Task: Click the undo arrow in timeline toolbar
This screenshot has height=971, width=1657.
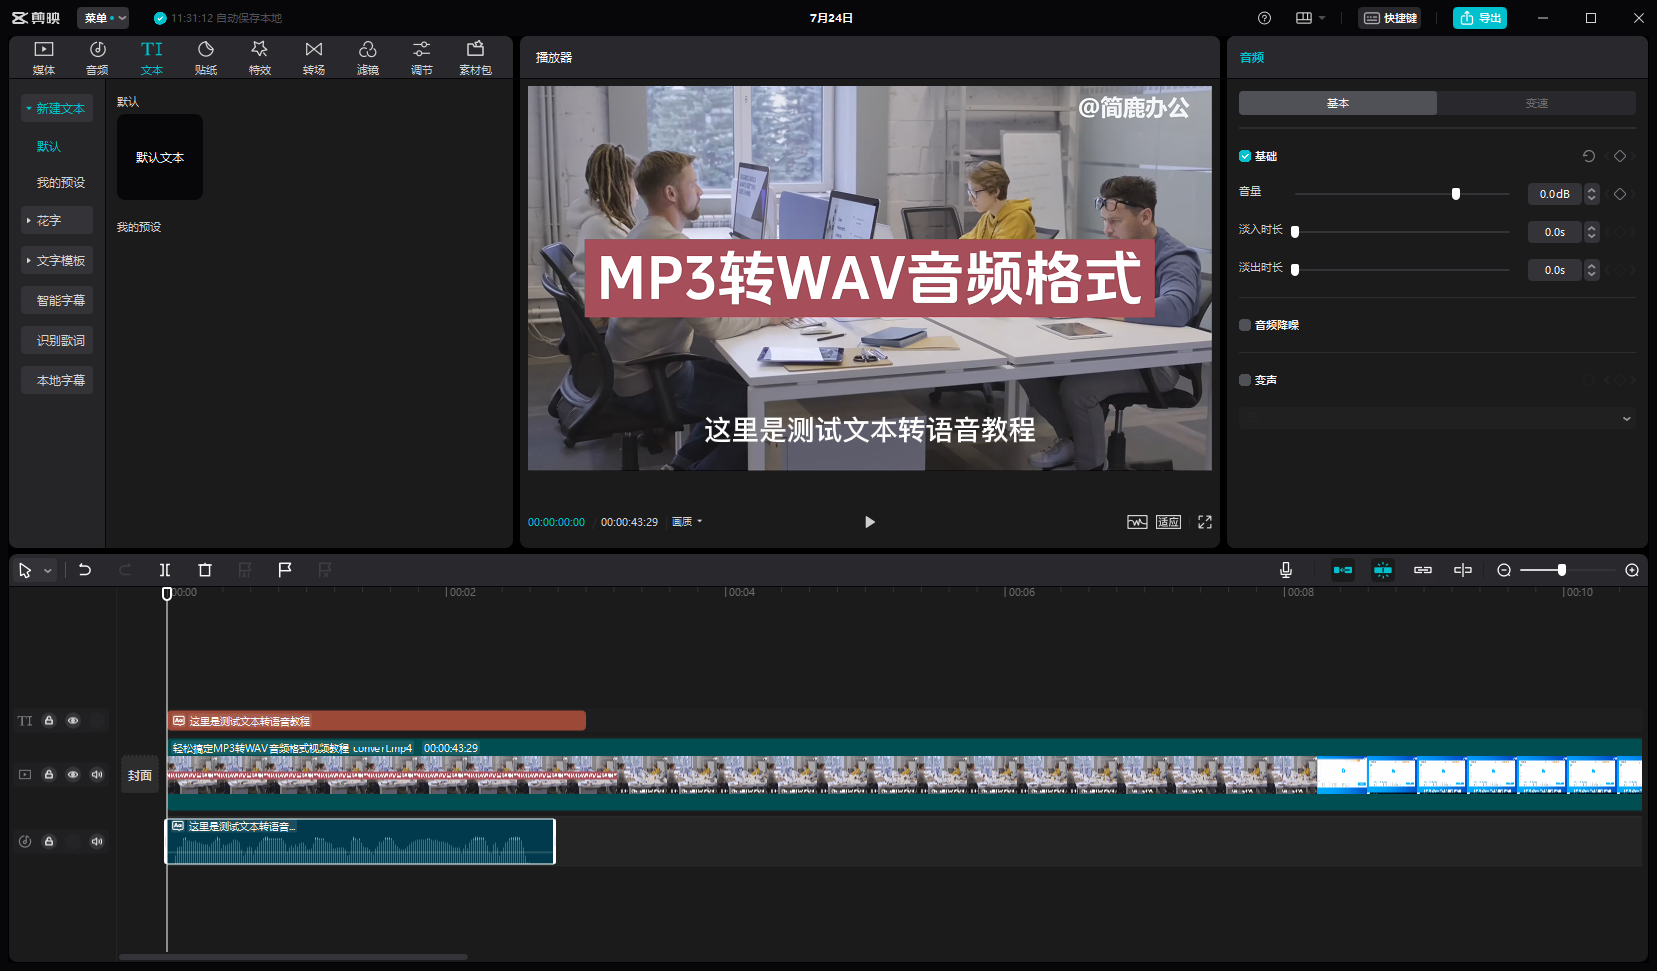Action: [85, 570]
